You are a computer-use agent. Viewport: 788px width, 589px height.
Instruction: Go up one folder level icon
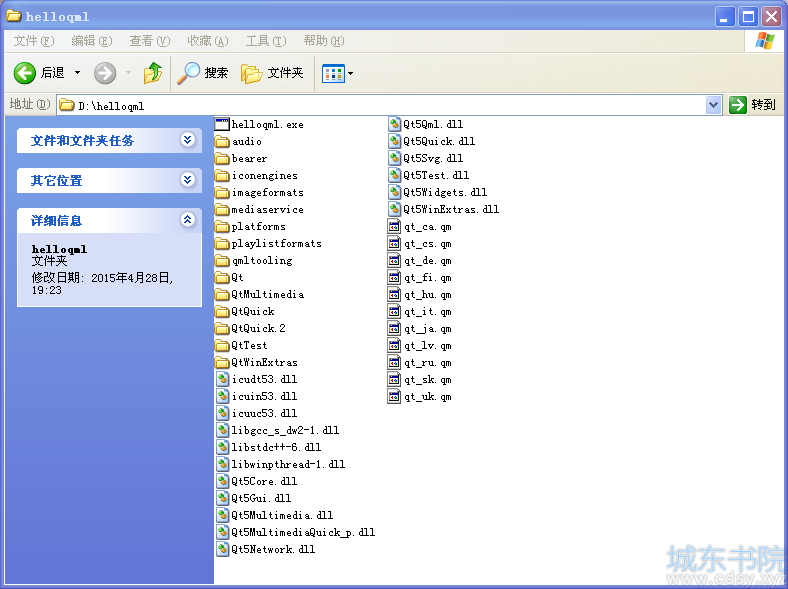point(153,73)
